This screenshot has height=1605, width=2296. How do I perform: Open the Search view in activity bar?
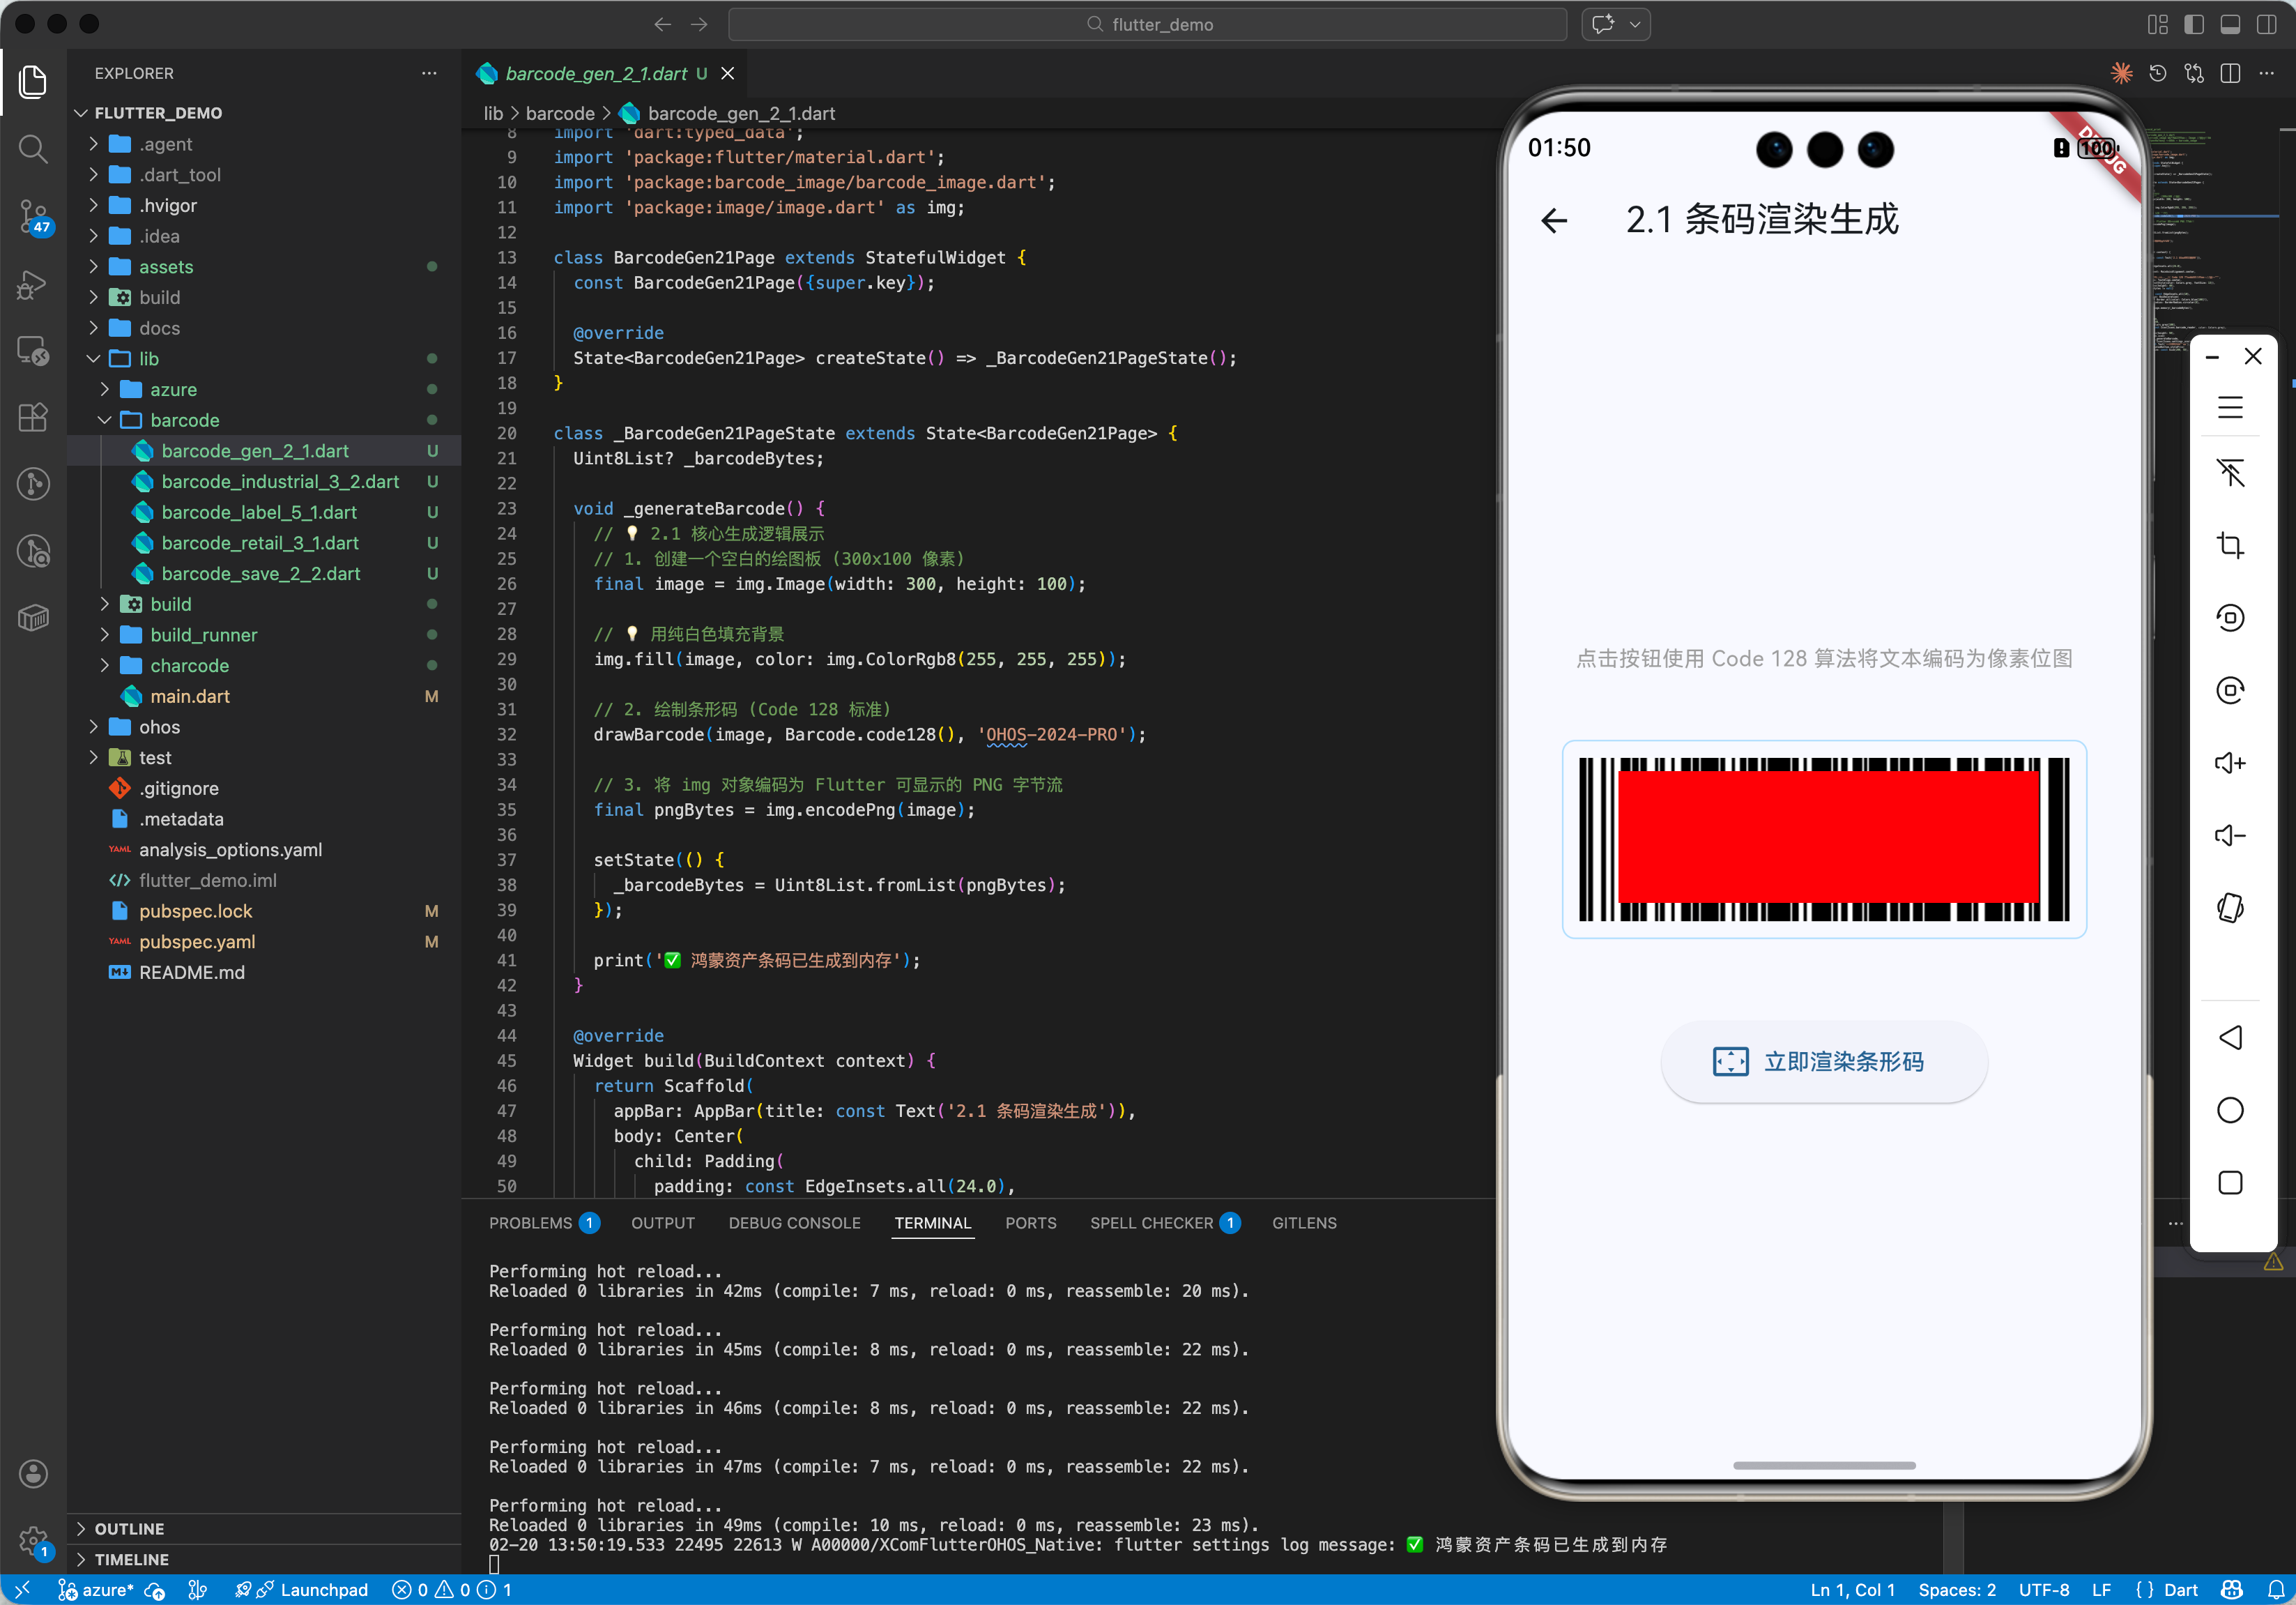33,149
